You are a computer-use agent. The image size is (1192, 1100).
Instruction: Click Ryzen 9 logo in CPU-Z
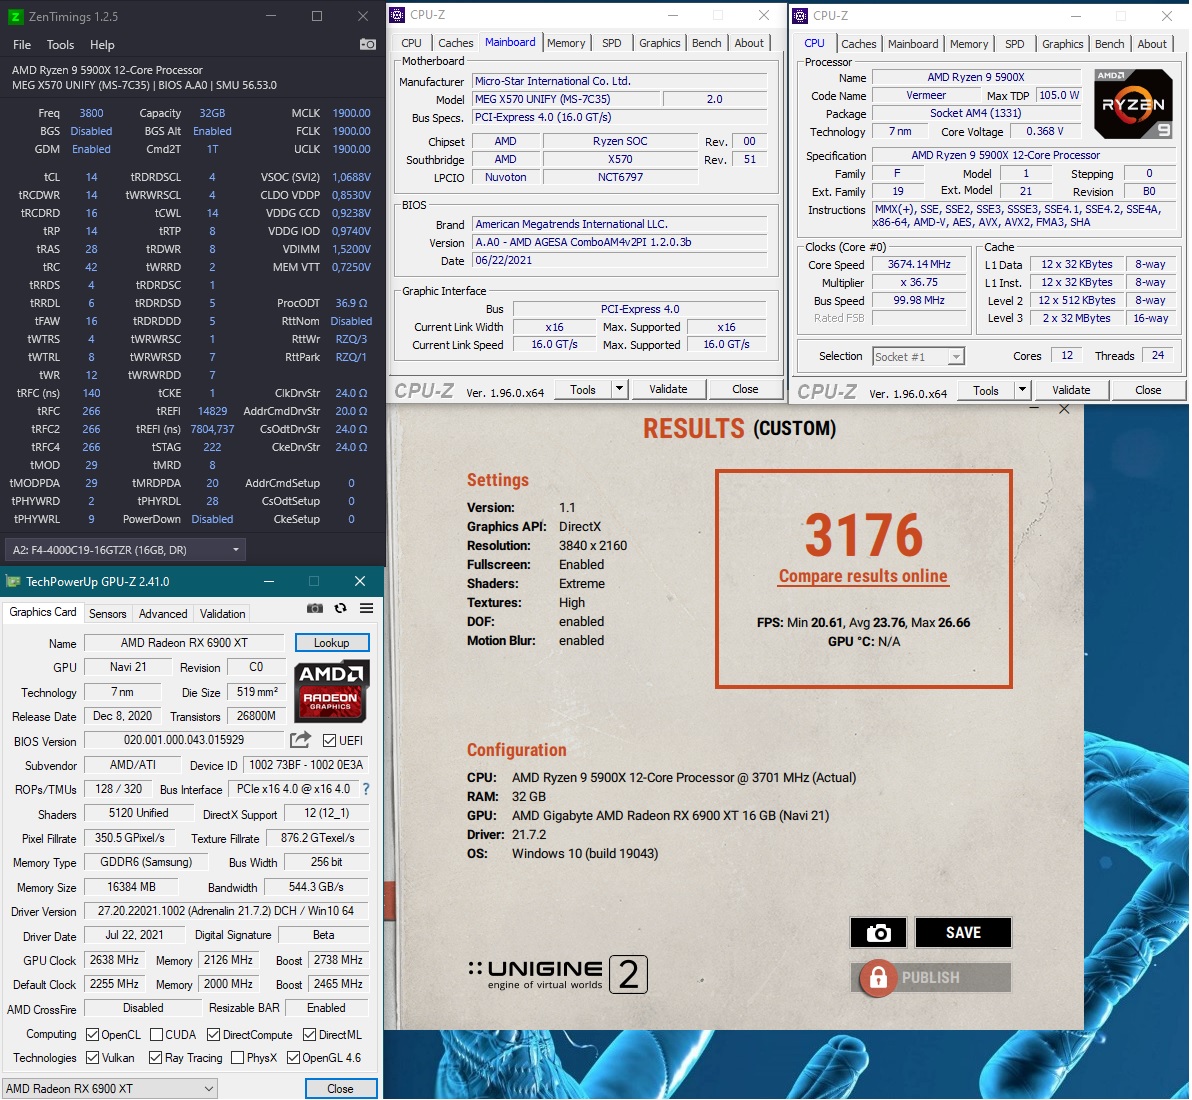pos(1133,103)
